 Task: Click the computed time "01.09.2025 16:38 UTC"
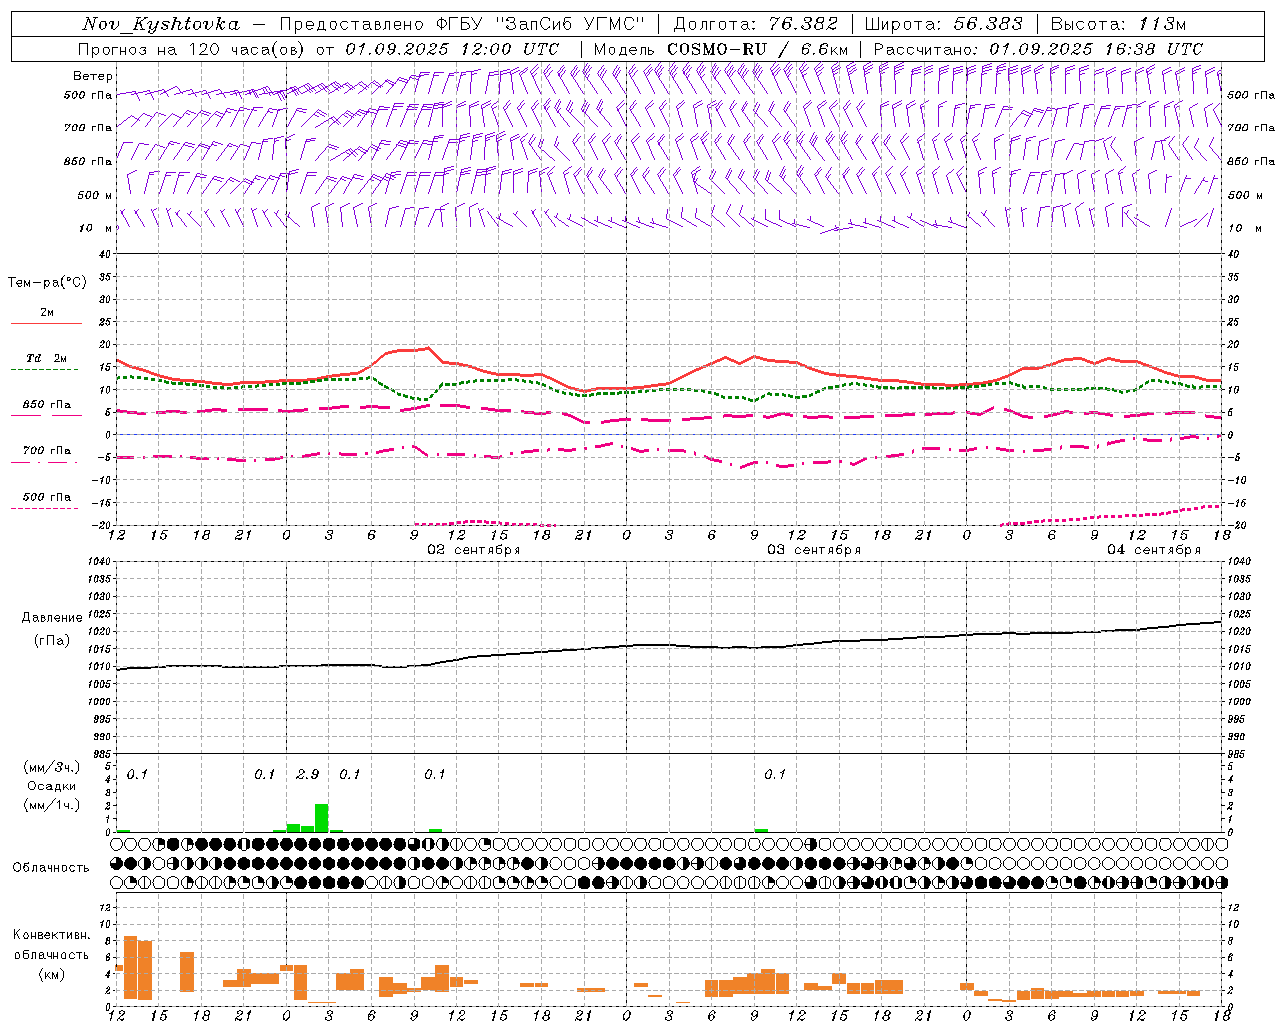(x=1095, y=49)
